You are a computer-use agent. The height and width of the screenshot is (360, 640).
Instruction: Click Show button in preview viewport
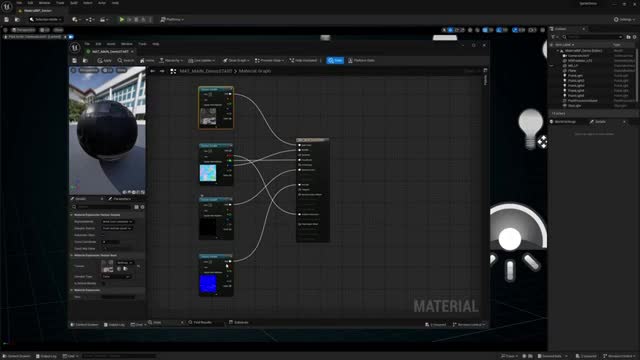[121, 70]
